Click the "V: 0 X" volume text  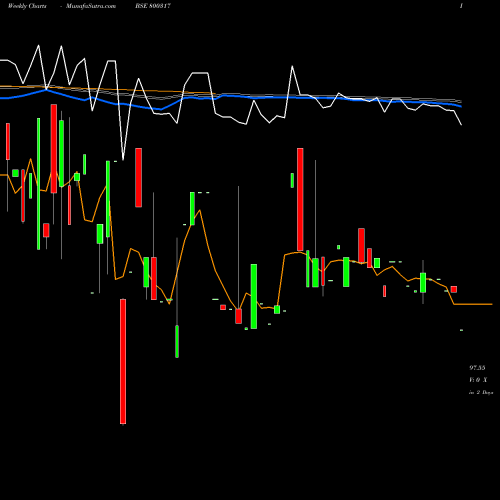pyautogui.click(x=478, y=380)
